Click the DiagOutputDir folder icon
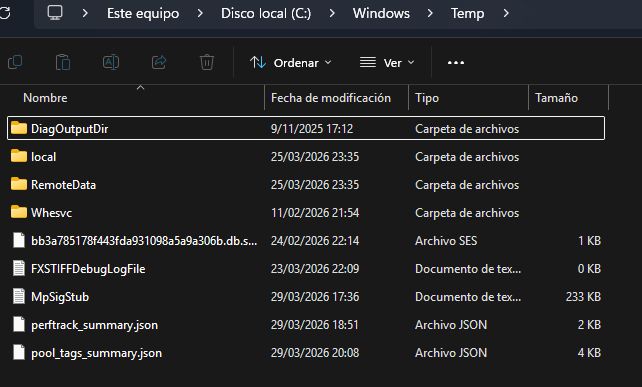Screen dimensions: 642x387 pyautogui.click(x=19, y=128)
